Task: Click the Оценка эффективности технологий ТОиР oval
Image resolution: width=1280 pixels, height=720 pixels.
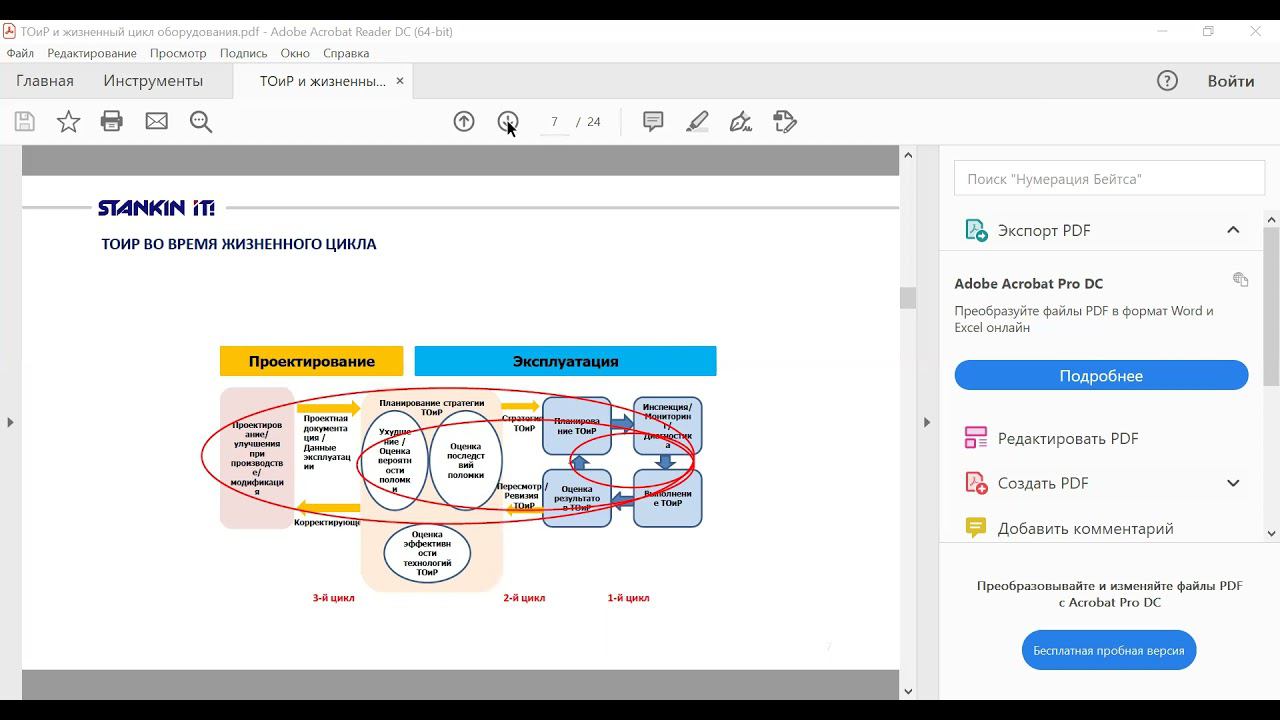Action: 427,553
